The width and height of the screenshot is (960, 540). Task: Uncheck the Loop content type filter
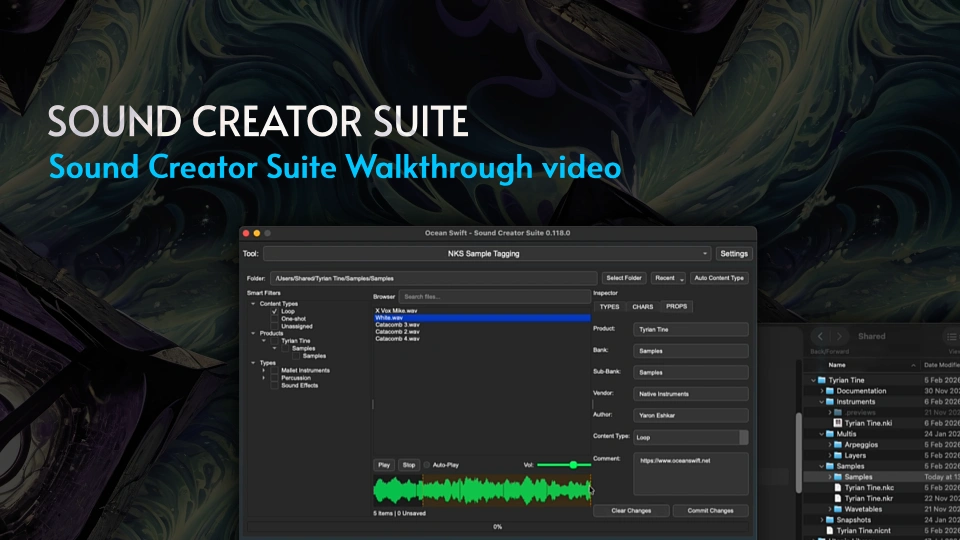click(274, 312)
